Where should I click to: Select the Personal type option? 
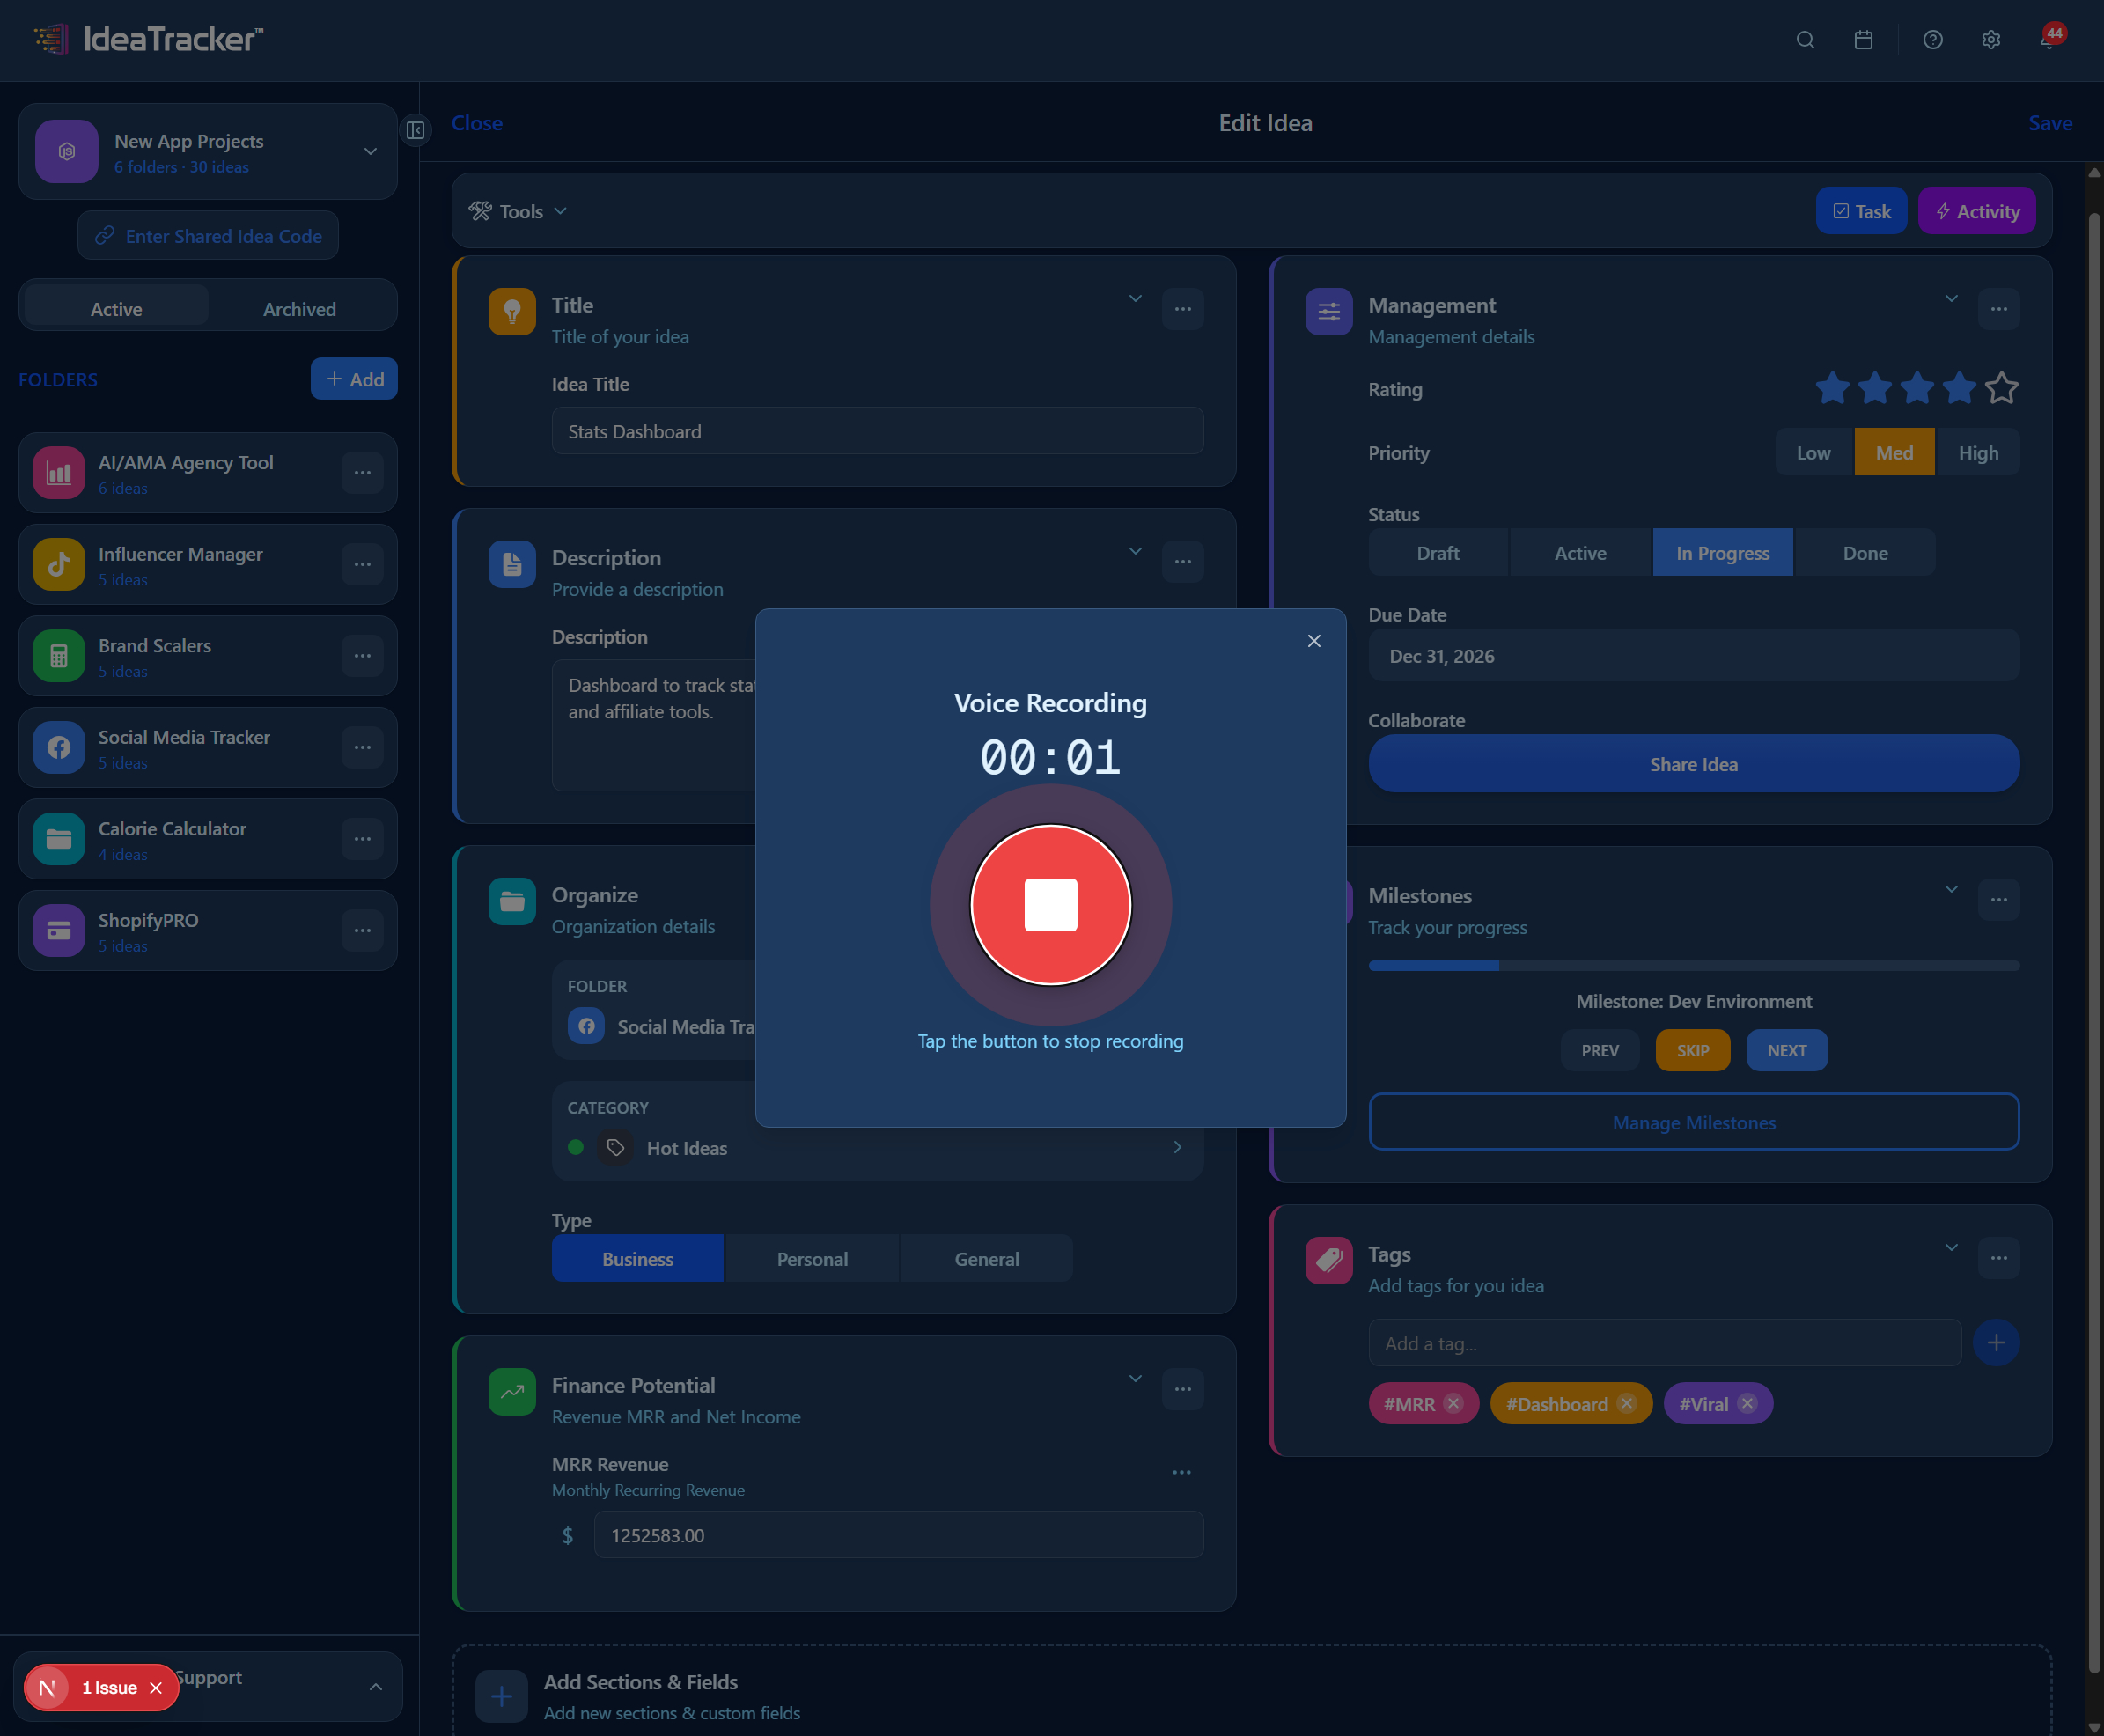[x=811, y=1258]
